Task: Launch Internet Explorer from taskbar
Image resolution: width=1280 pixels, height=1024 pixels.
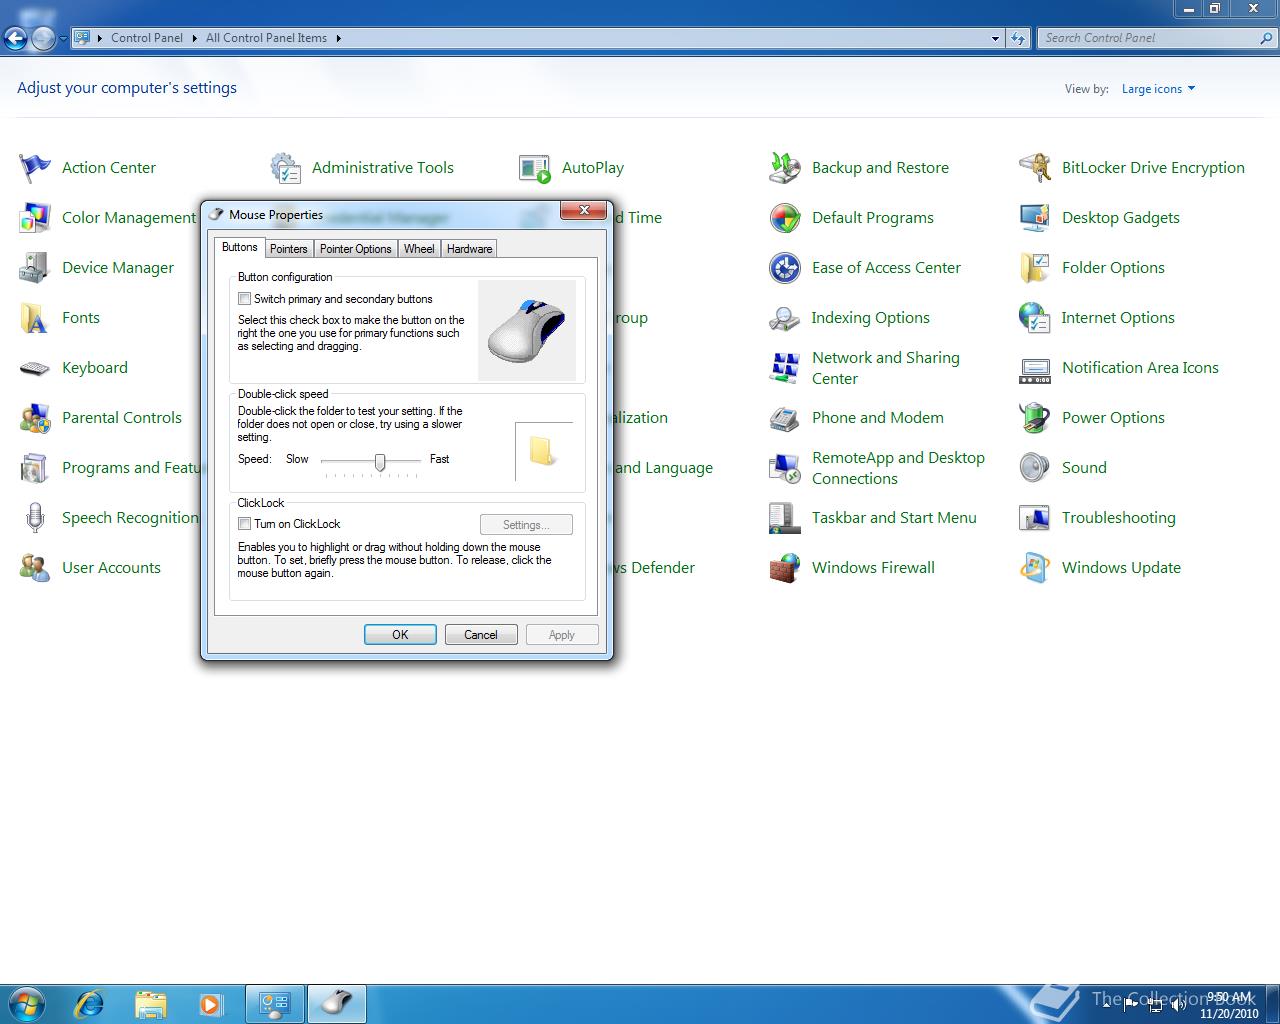Action: pos(90,1003)
